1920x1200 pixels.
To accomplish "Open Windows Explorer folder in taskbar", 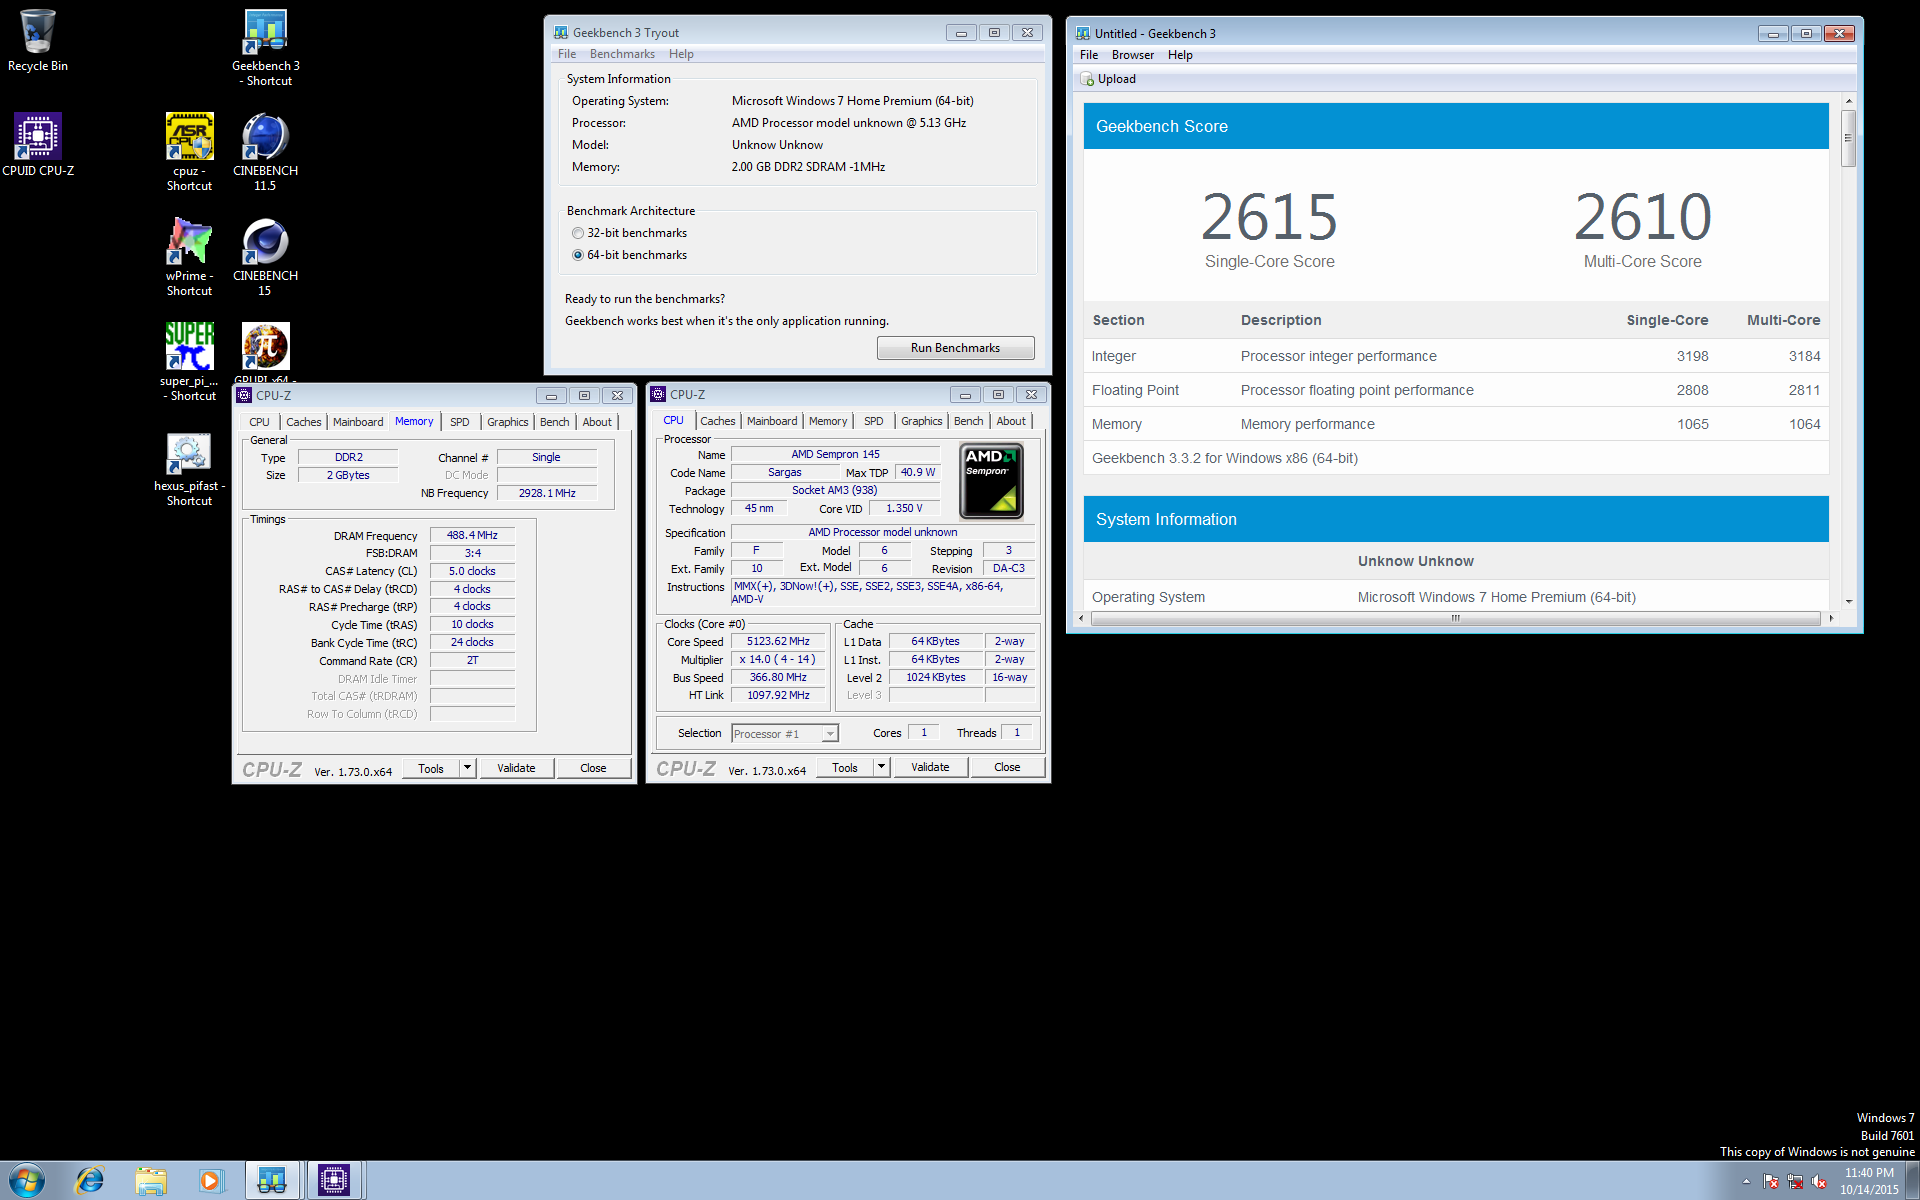I will pyautogui.click(x=151, y=1181).
